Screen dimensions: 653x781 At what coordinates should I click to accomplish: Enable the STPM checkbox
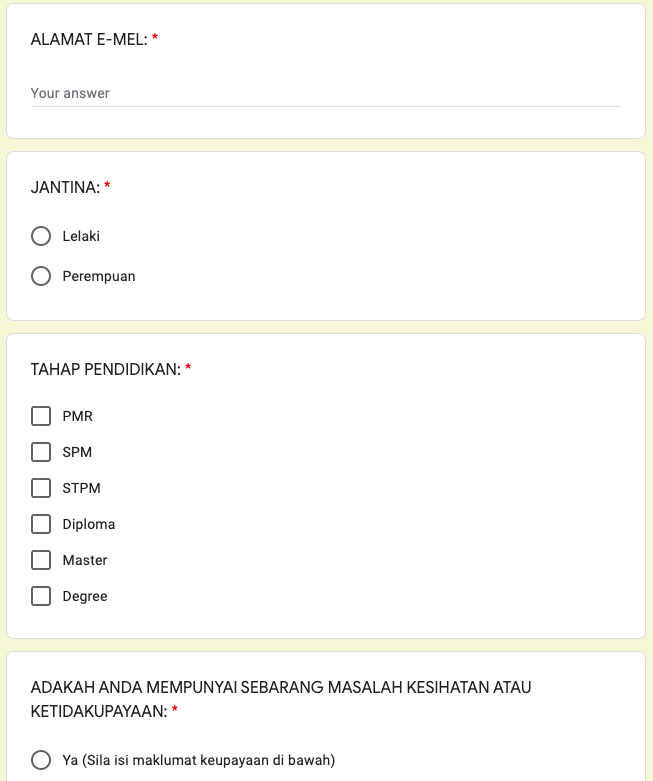pos(41,488)
